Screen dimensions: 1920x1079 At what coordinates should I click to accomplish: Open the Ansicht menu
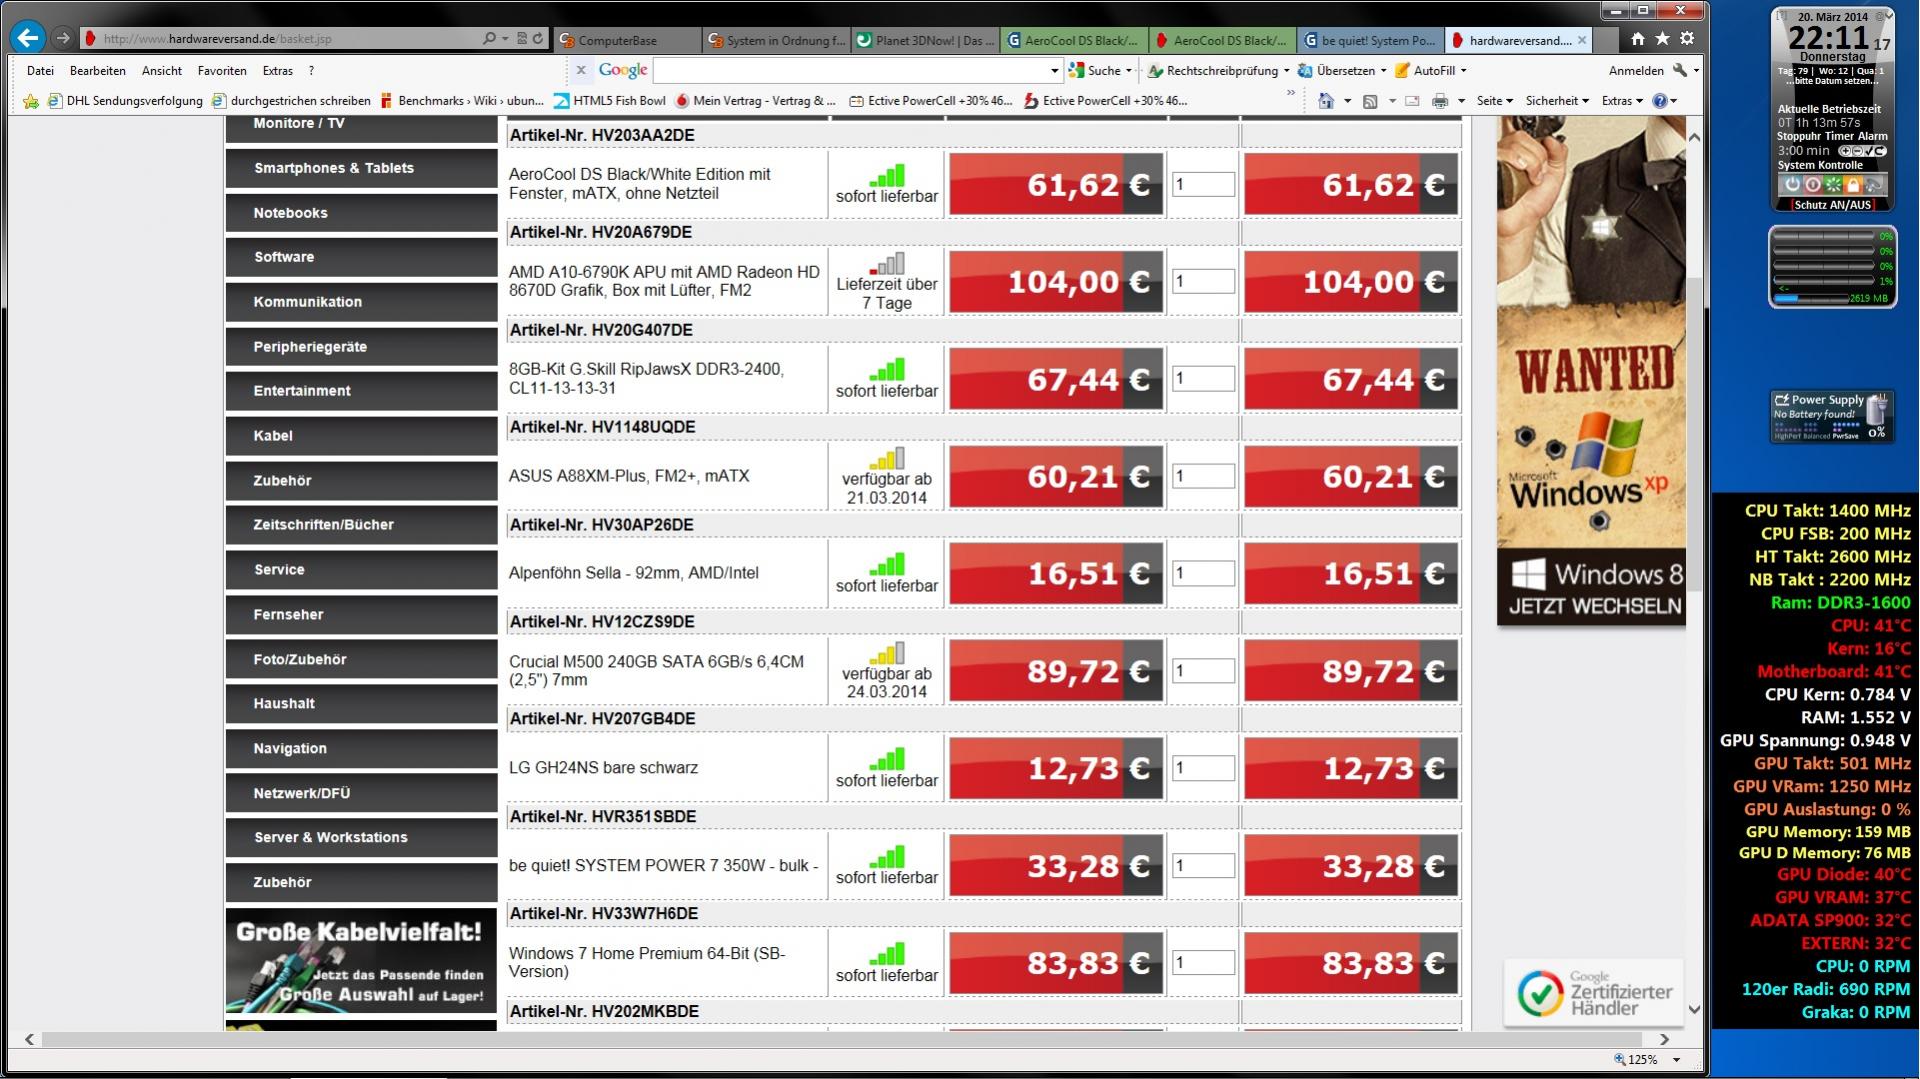click(162, 71)
